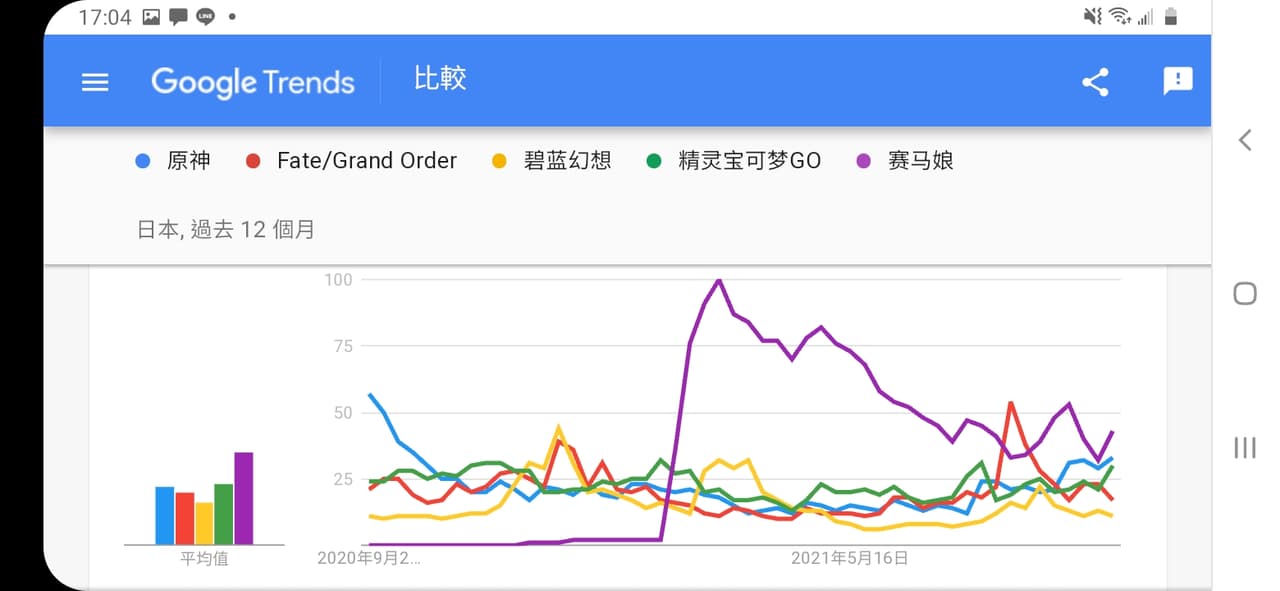Screen dimensions: 1280x591
Task: Tap the blue average bar
Action: tap(165, 515)
